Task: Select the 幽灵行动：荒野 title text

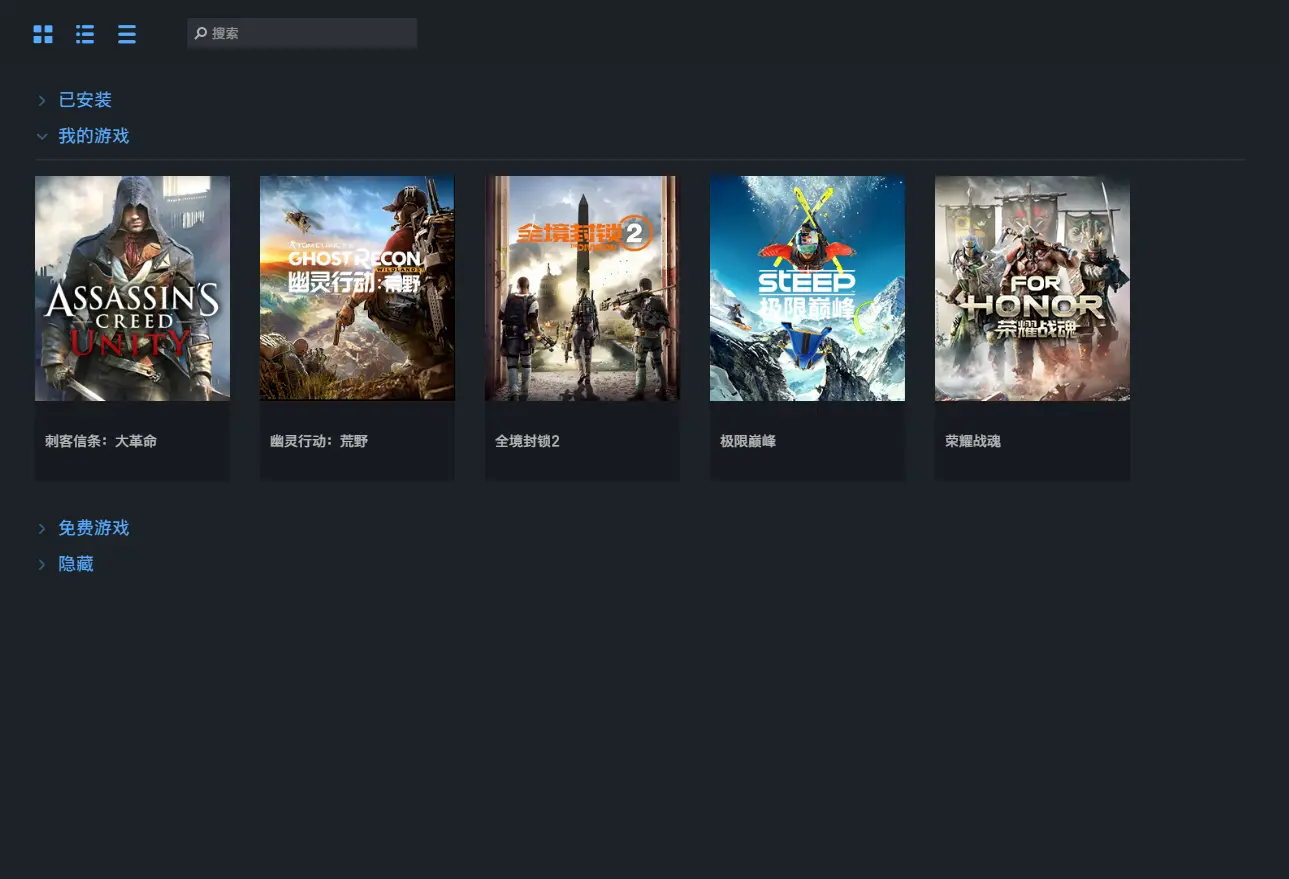Action: click(x=319, y=441)
